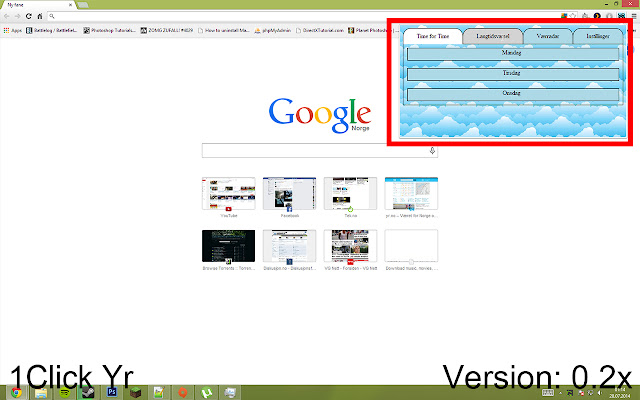Click the on-screen keyboard tray icon
The width and height of the screenshot is (640, 400).
547,393
